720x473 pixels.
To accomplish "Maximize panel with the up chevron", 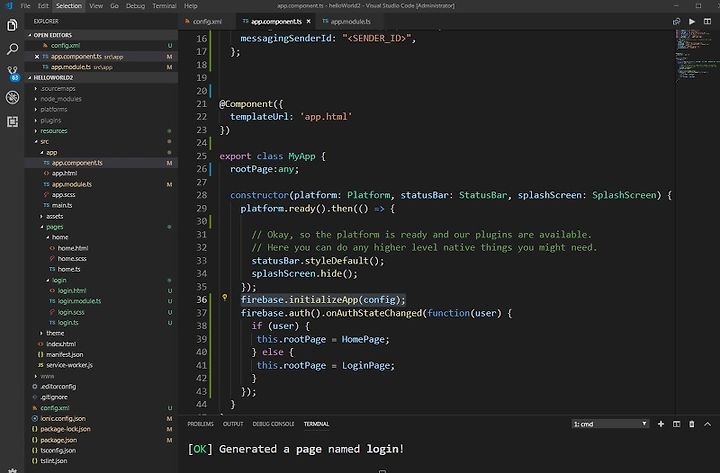I will point(708,424).
